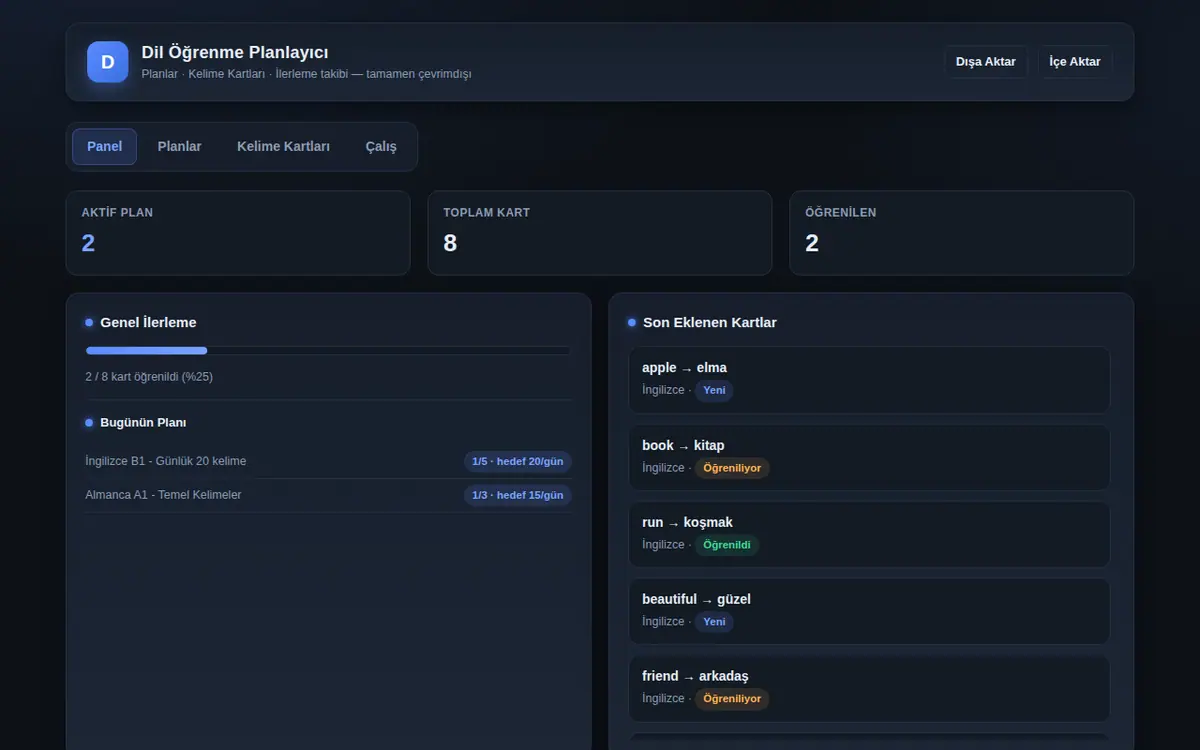Click the 2 / 8 kart öğrenildi text
This screenshot has width=1200, height=750.
click(x=149, y=377)
